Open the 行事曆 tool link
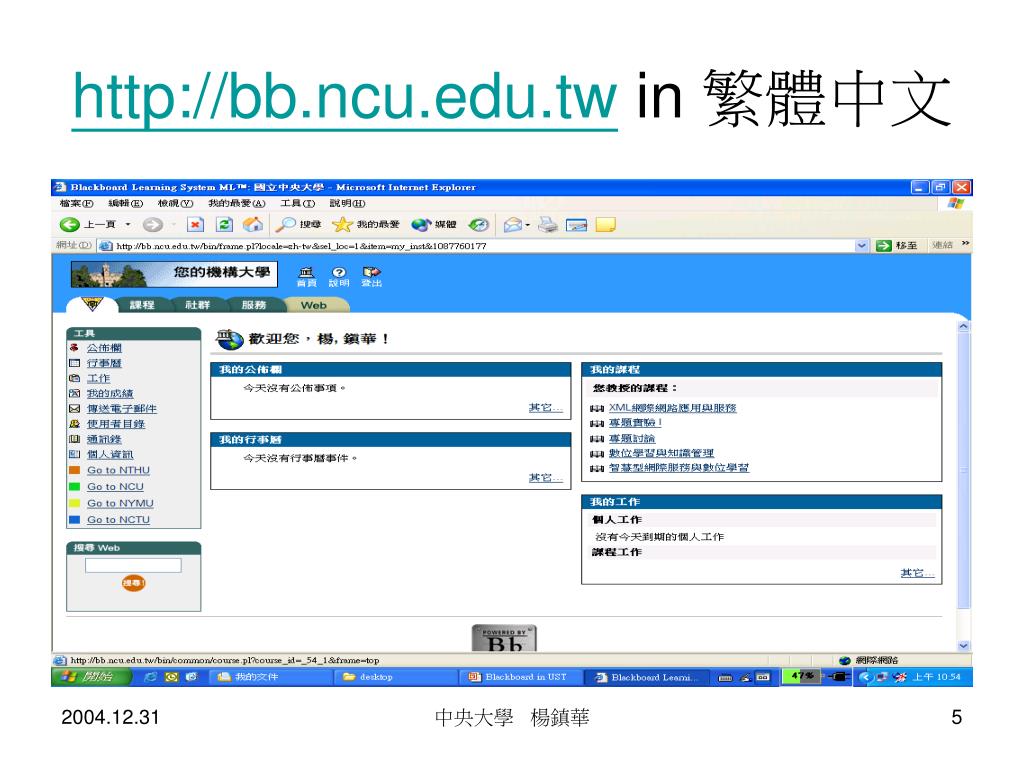1024x768 pixels. pyautogui.click(x=104, y=363)
